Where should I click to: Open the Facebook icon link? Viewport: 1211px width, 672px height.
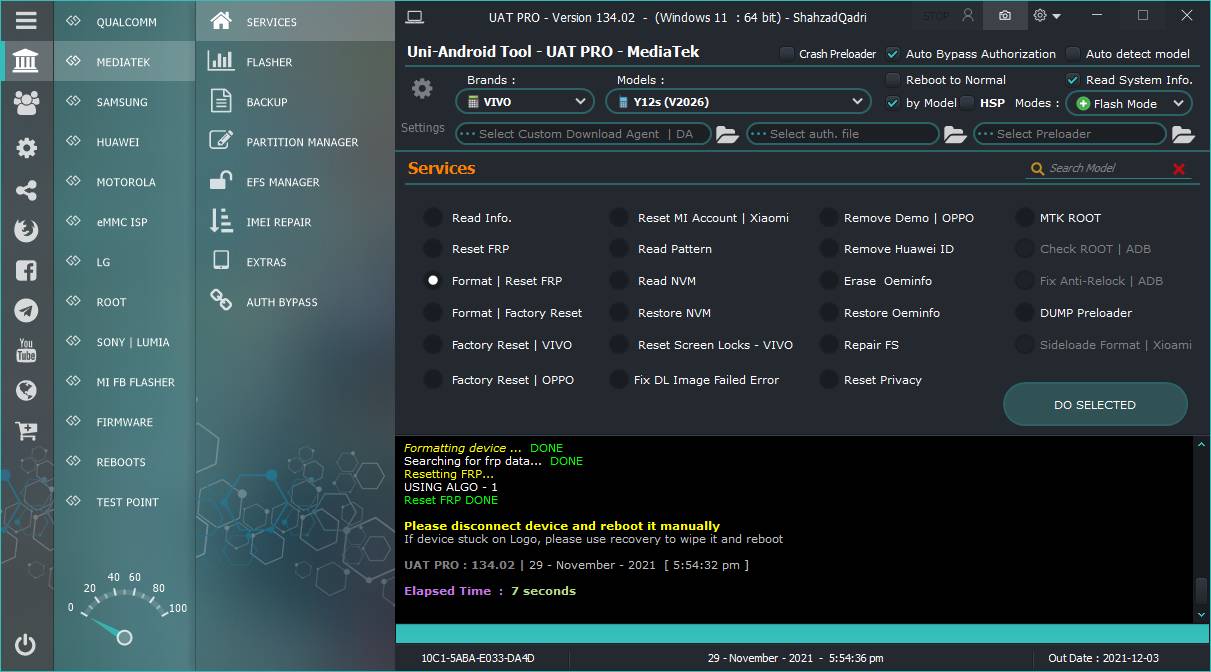[x=26, y=270]
